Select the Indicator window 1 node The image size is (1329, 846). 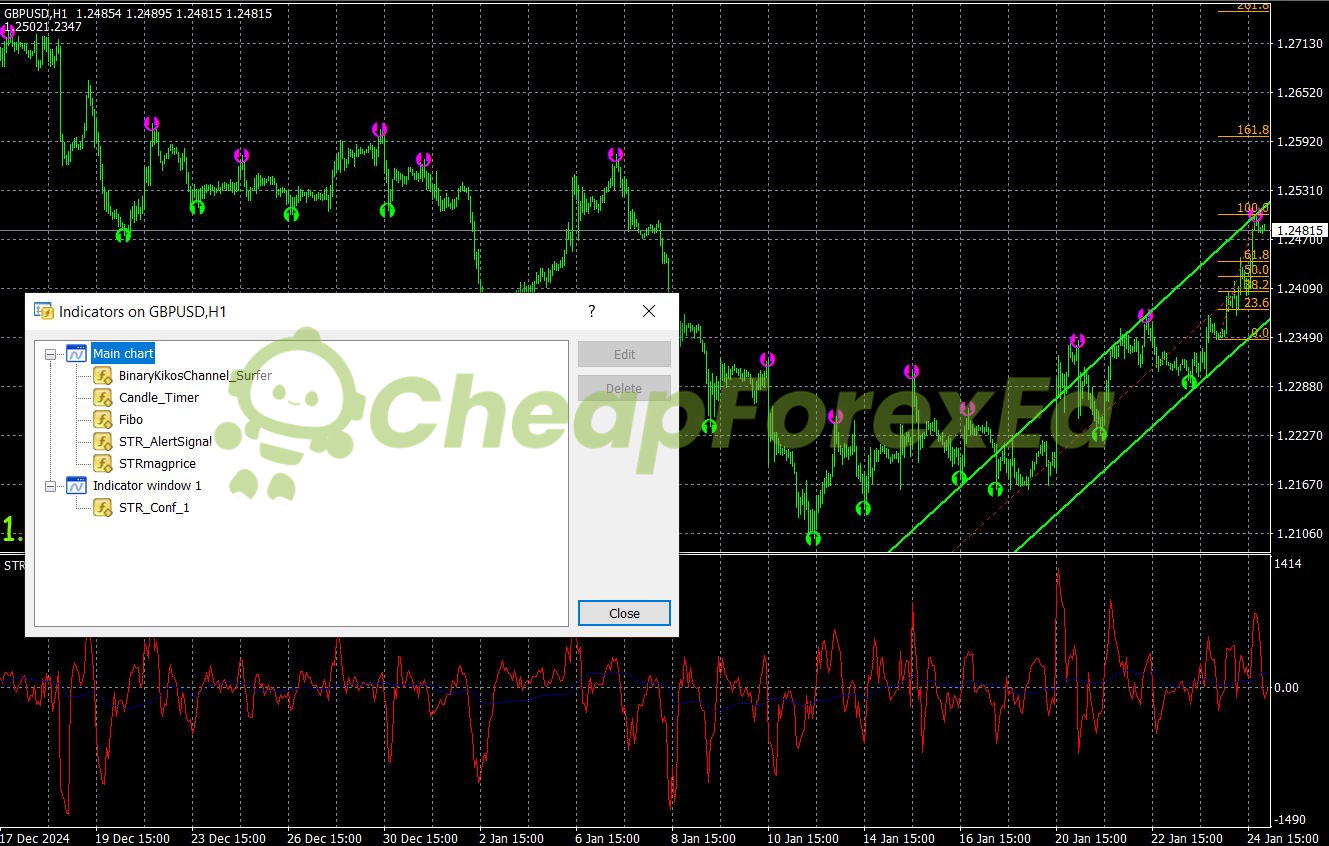coord(147,486)
